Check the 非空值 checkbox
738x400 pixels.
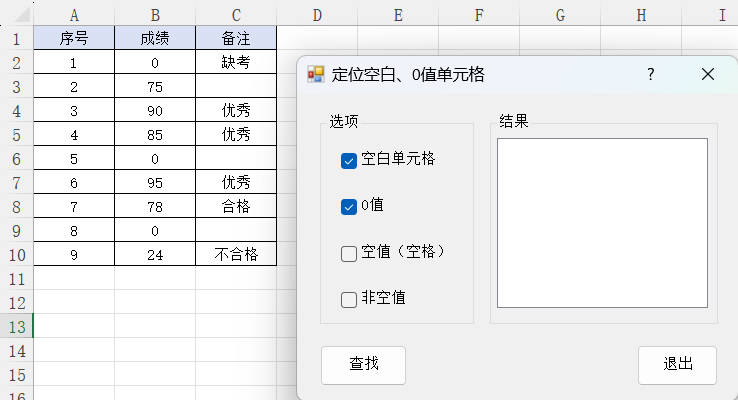[349, 299]
